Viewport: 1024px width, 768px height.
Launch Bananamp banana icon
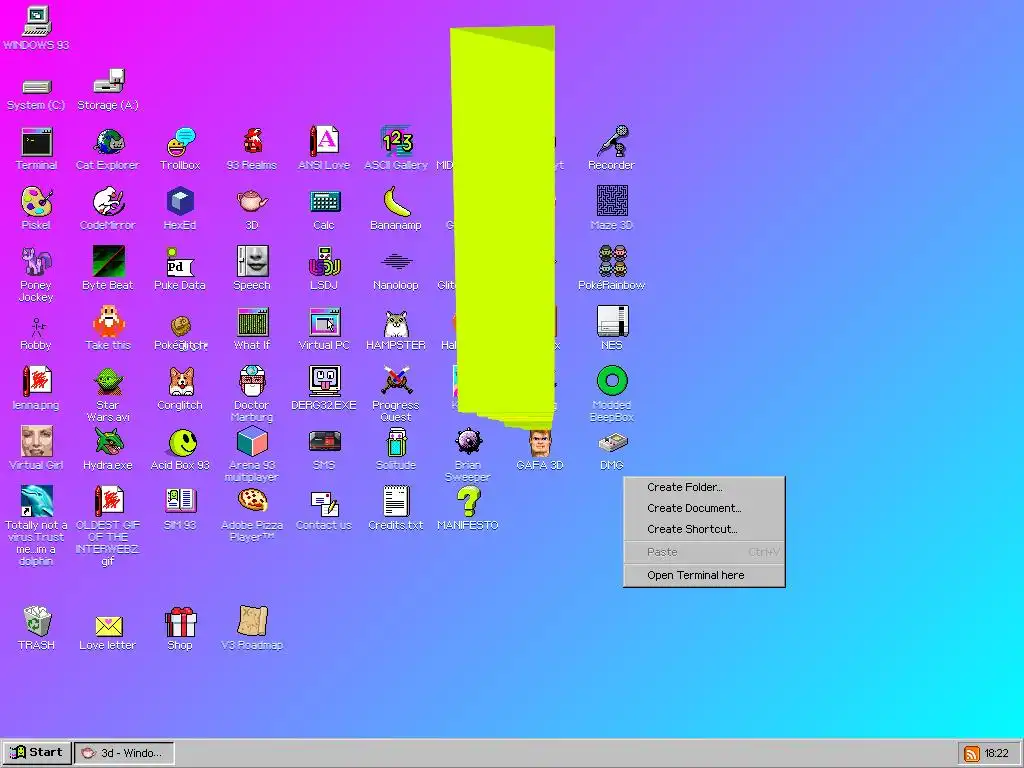396,202
